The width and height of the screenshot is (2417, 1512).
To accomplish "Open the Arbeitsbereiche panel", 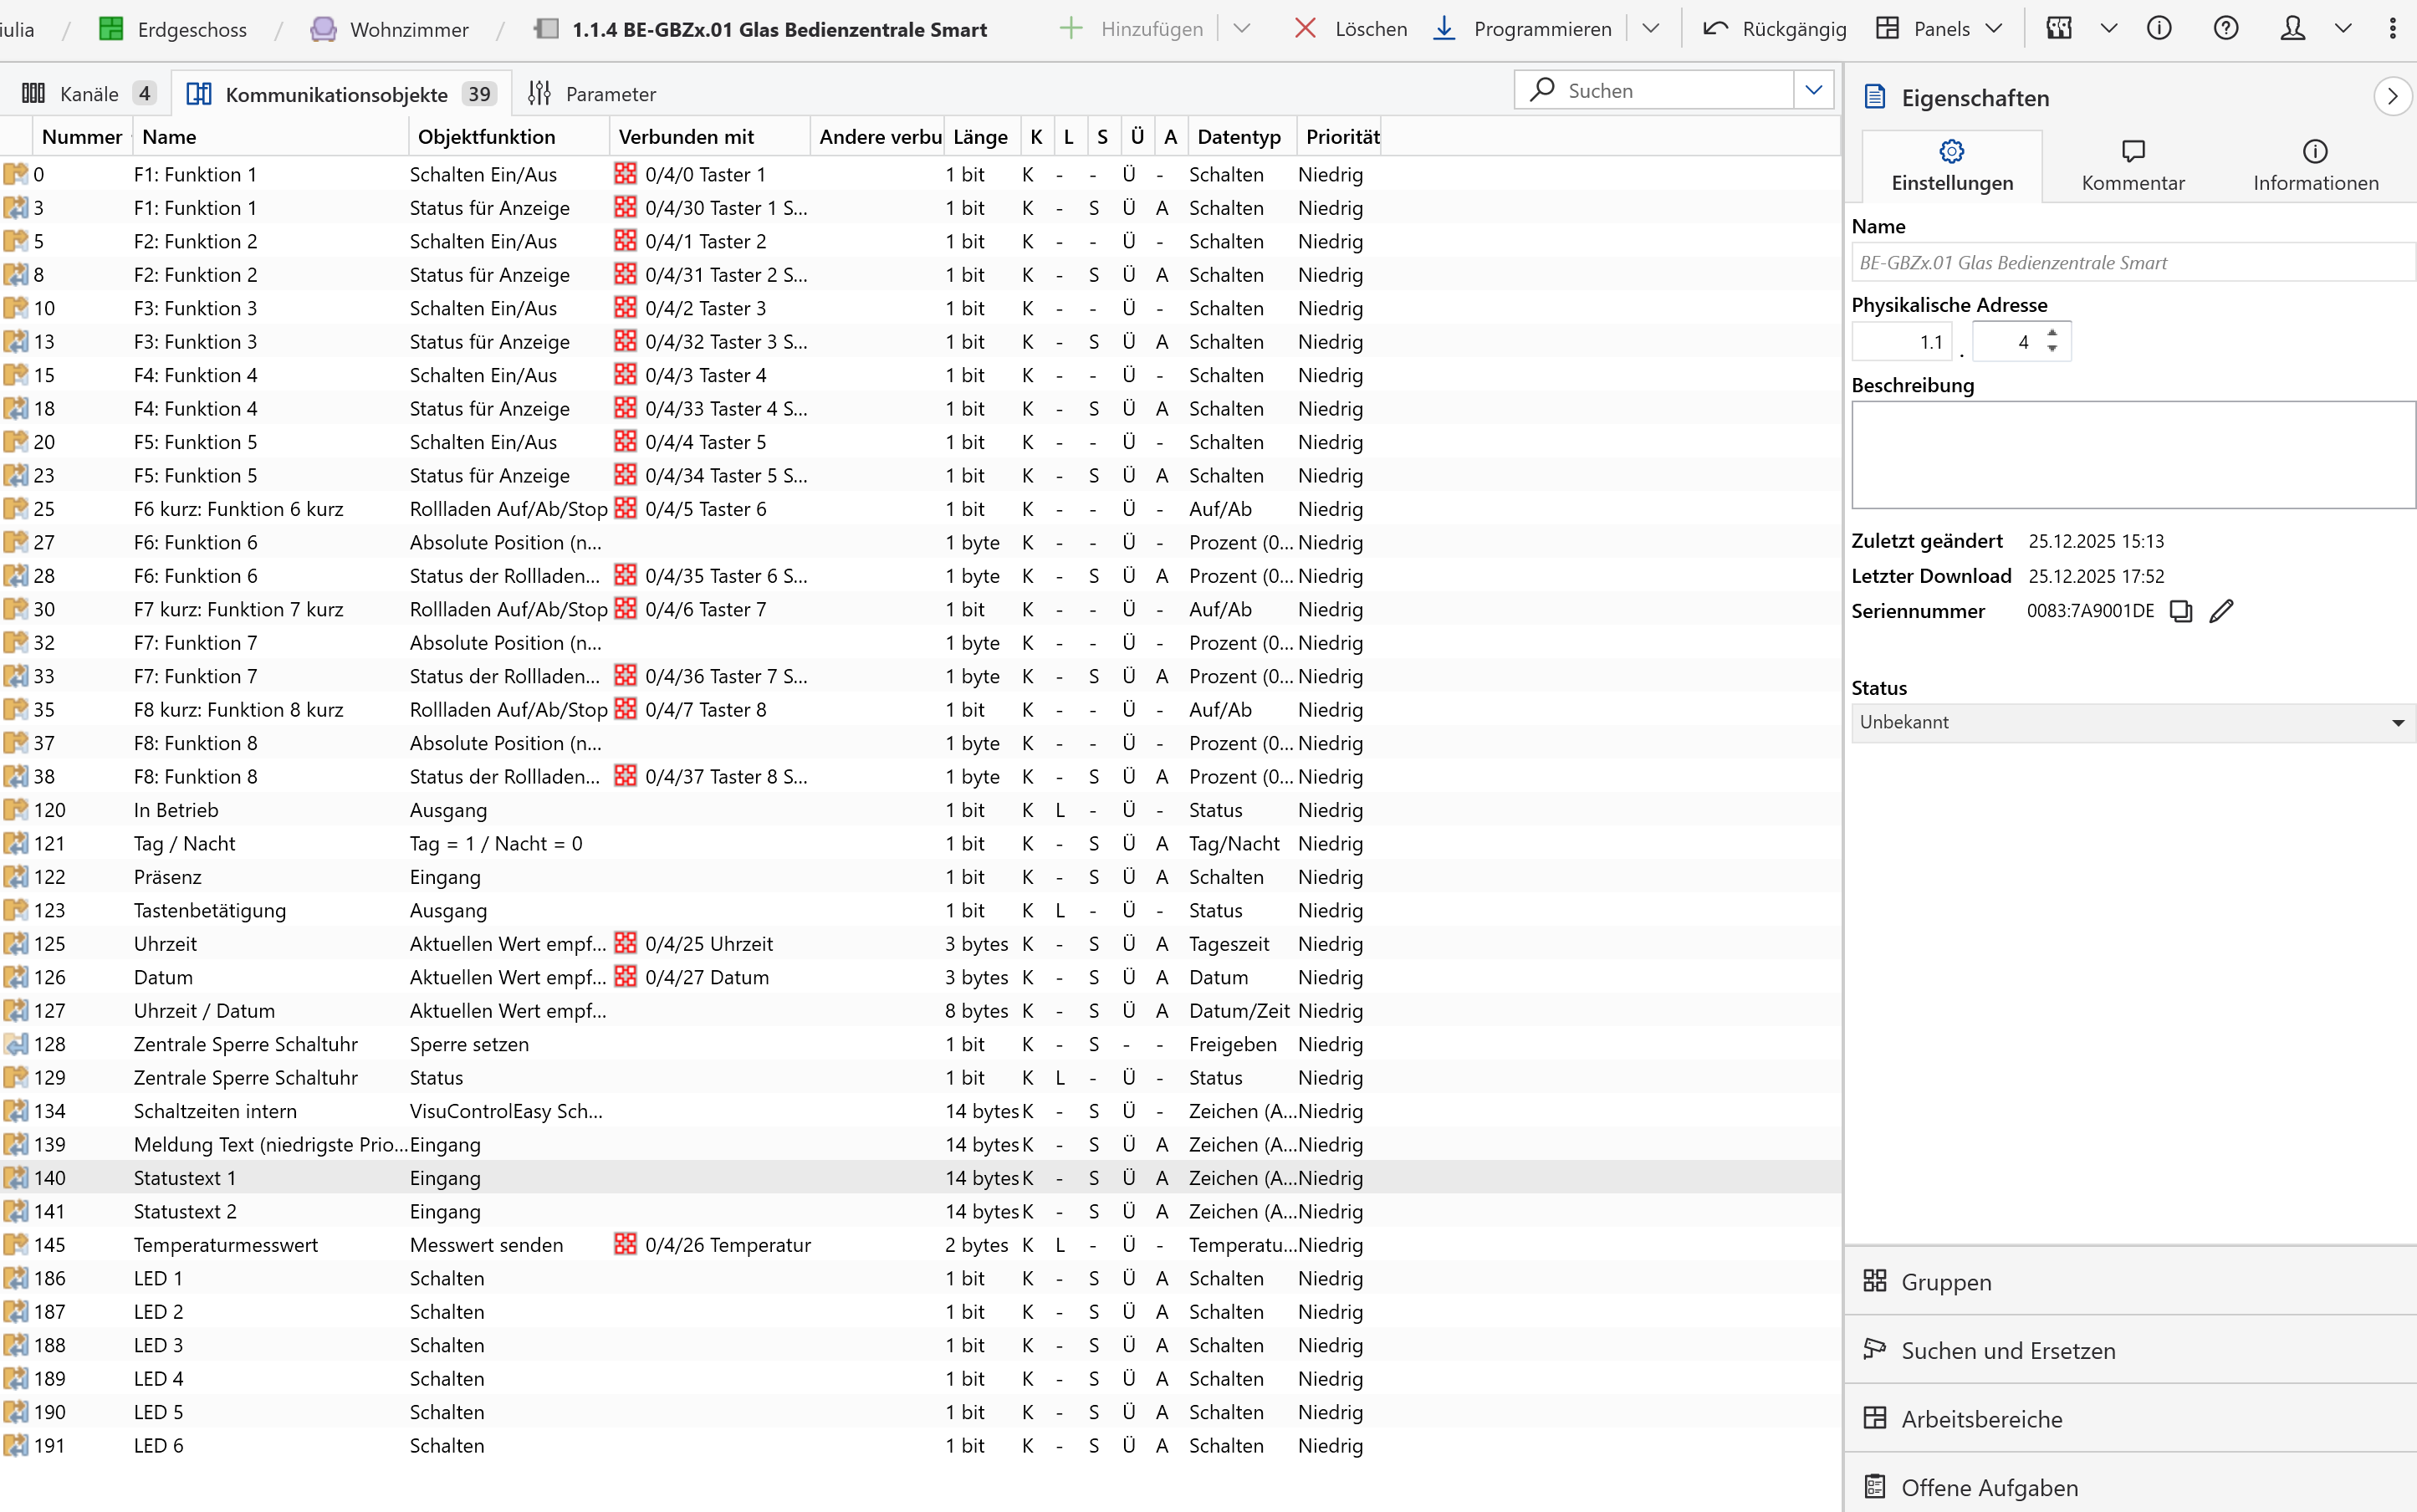I will [x=1981, y=1419].
